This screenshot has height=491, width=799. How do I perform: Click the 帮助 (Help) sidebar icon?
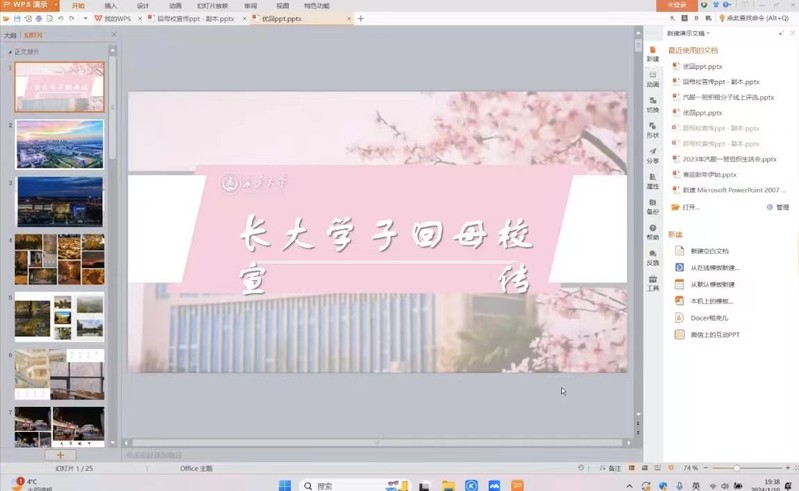click(652, 232)
